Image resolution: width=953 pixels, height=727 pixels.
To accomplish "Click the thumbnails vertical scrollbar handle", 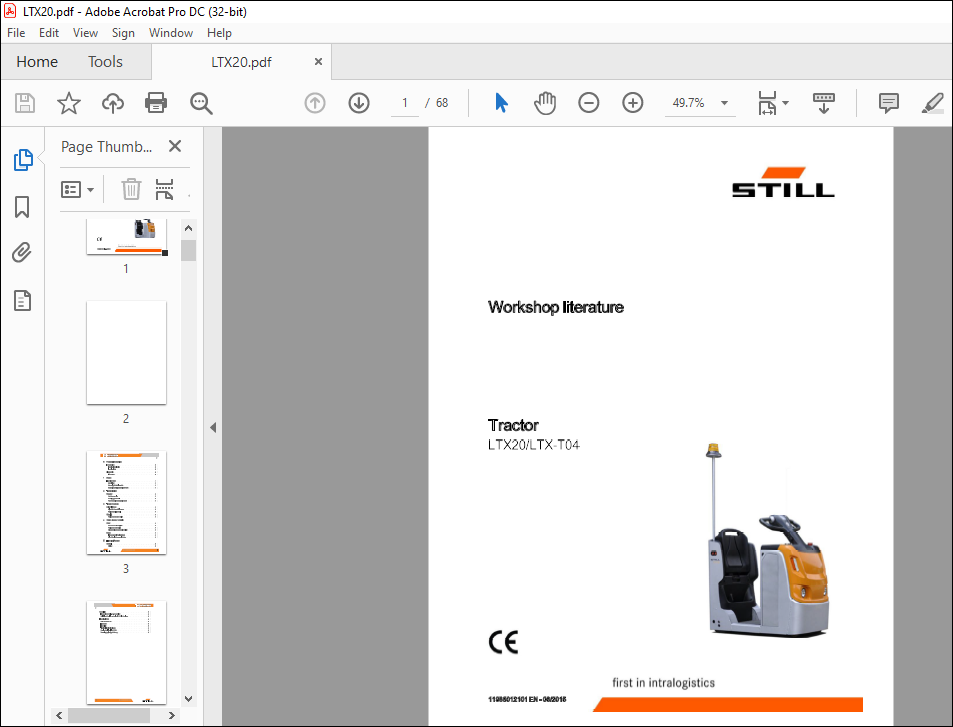I will point(188,250).
